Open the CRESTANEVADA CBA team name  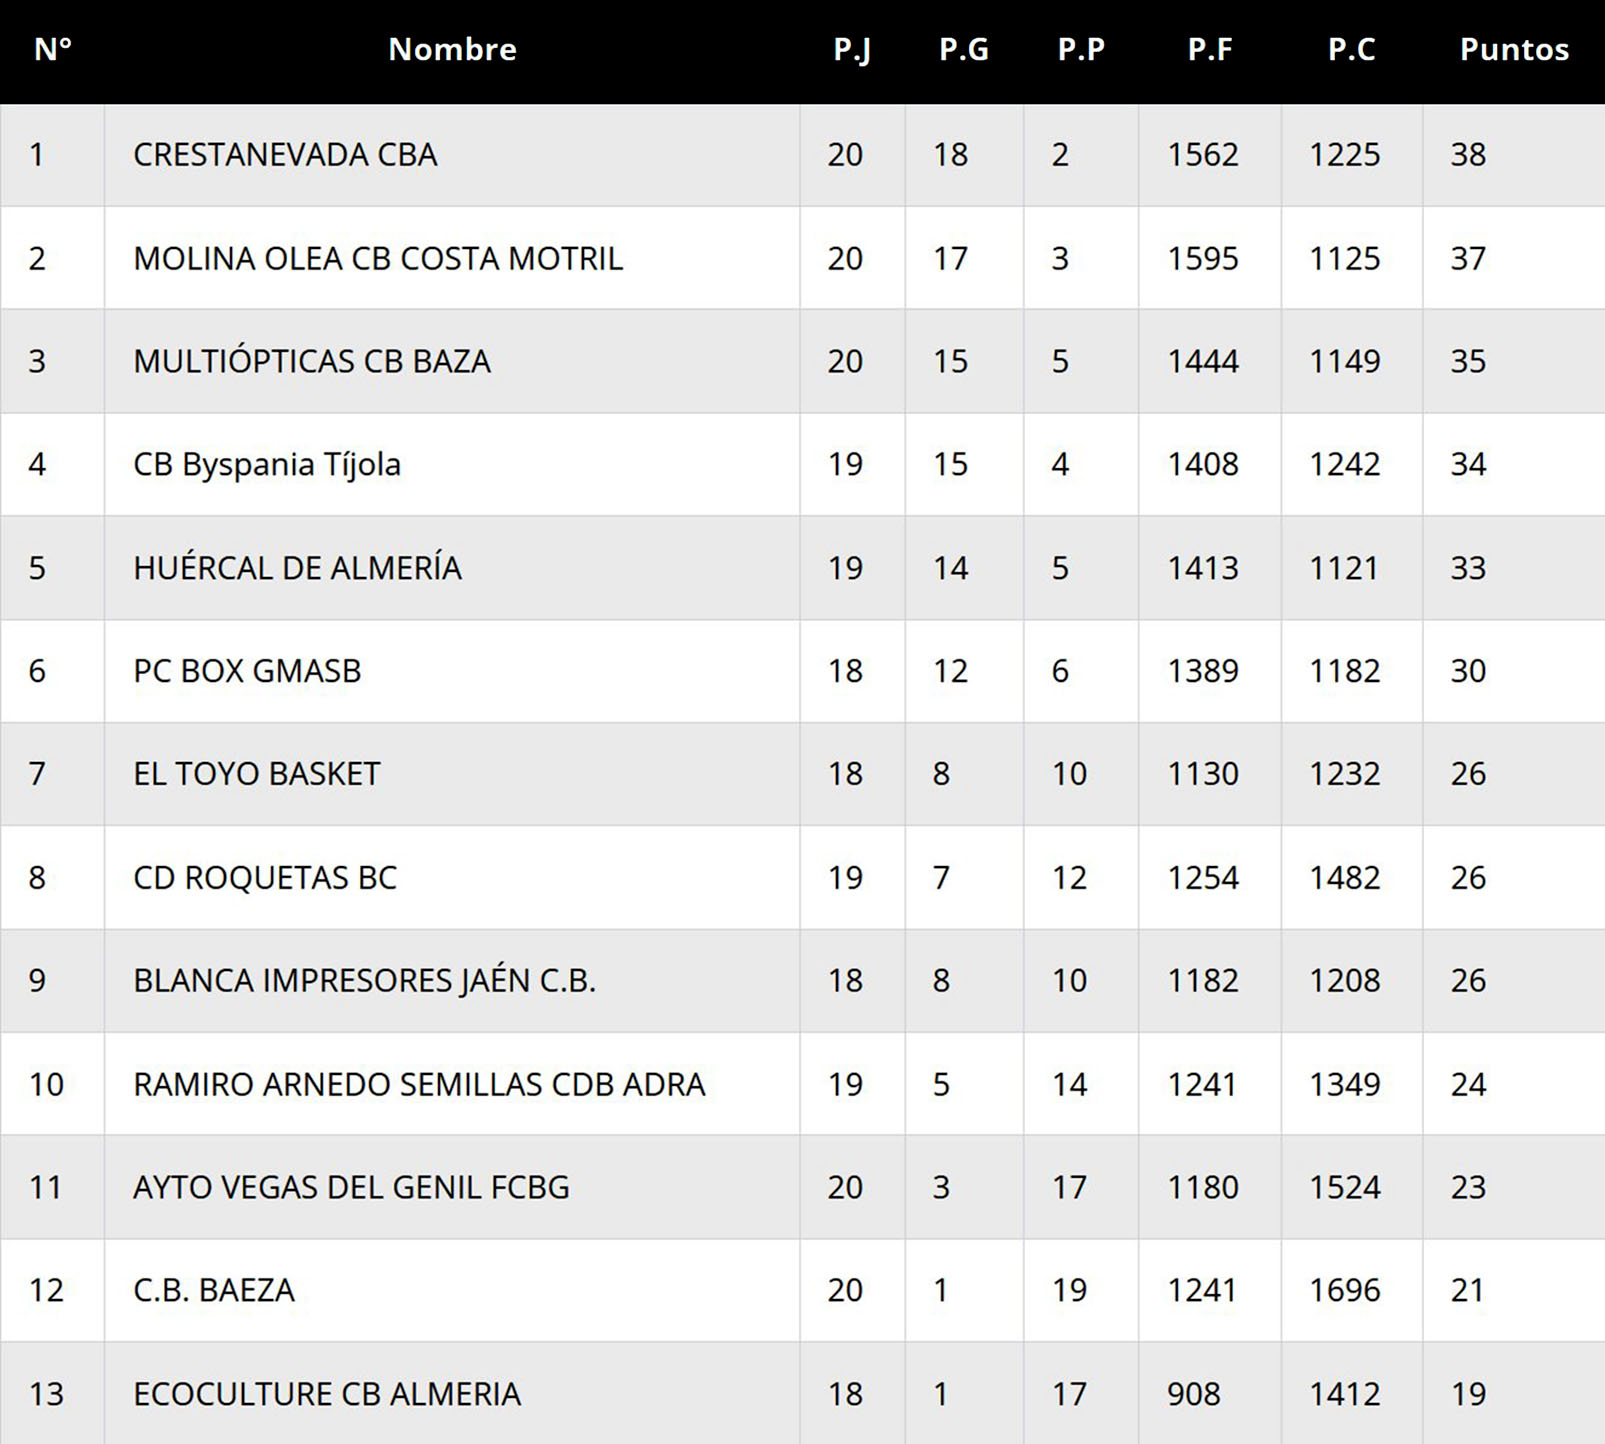pyautogui.click(x=285, y=155)
